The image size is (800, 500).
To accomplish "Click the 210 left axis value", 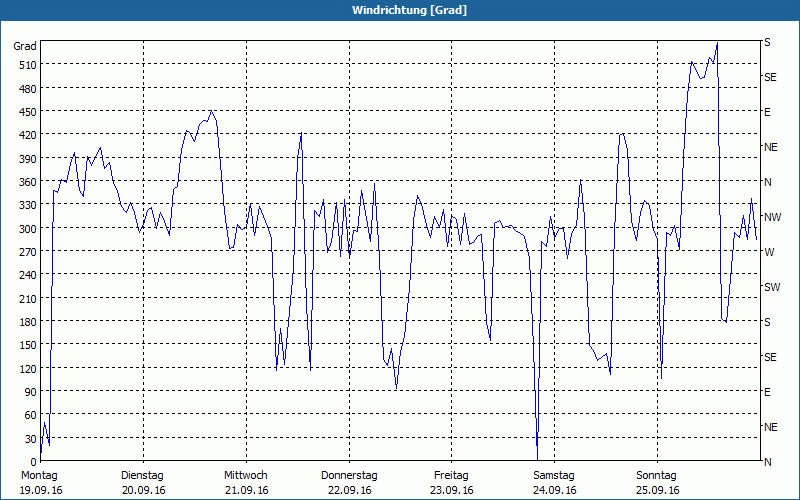I will [28, 298].
